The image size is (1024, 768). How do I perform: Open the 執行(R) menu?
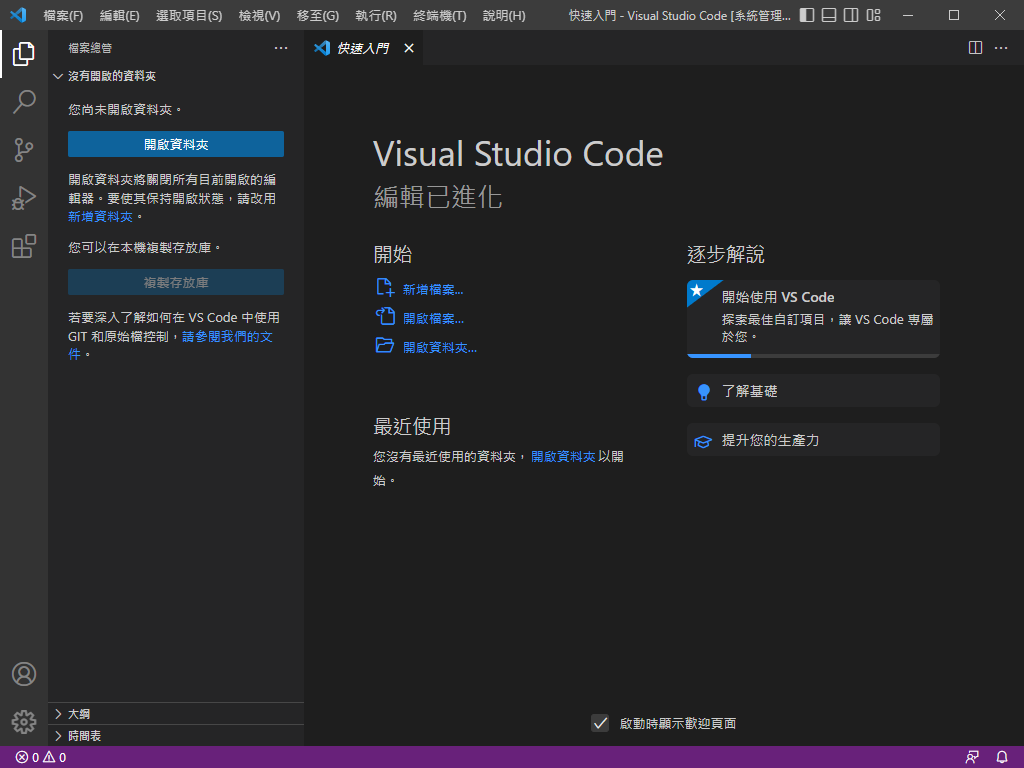(x=376, y=15)
